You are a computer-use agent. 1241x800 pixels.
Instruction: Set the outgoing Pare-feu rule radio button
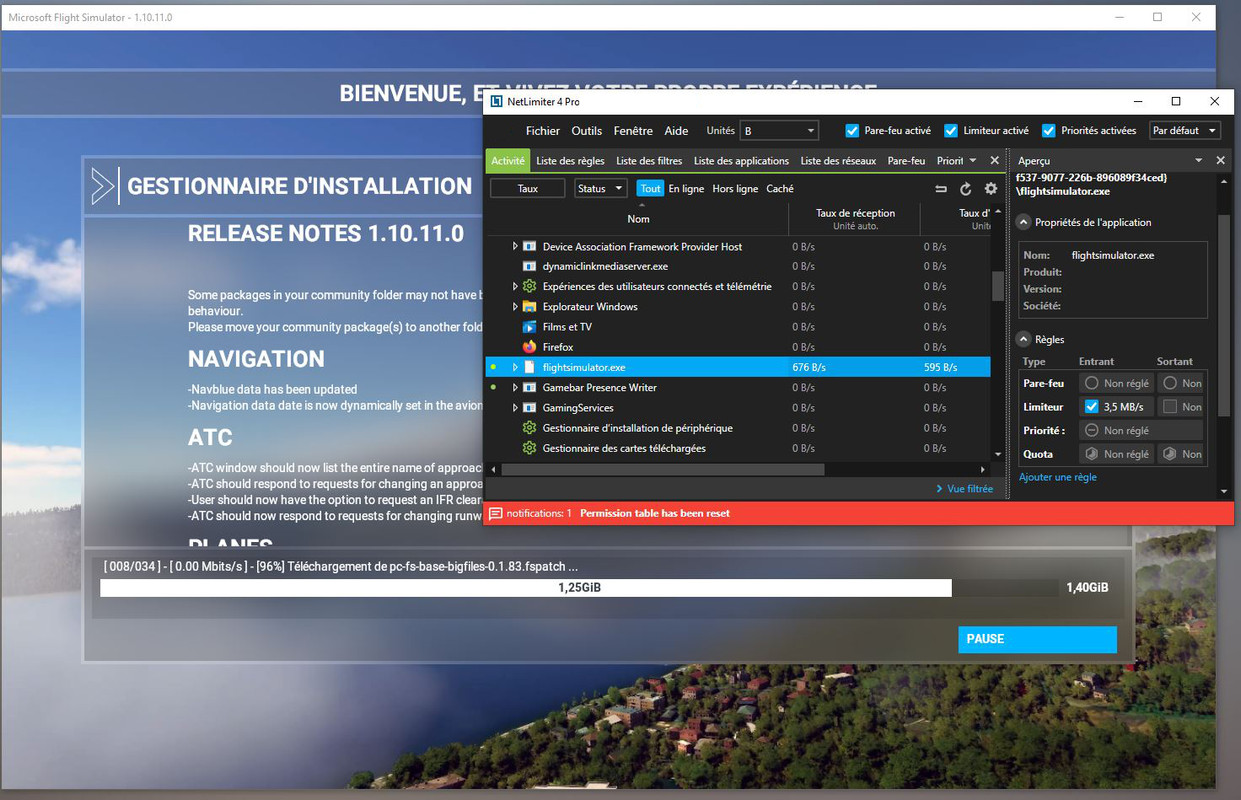click(x=1170, y=383)
